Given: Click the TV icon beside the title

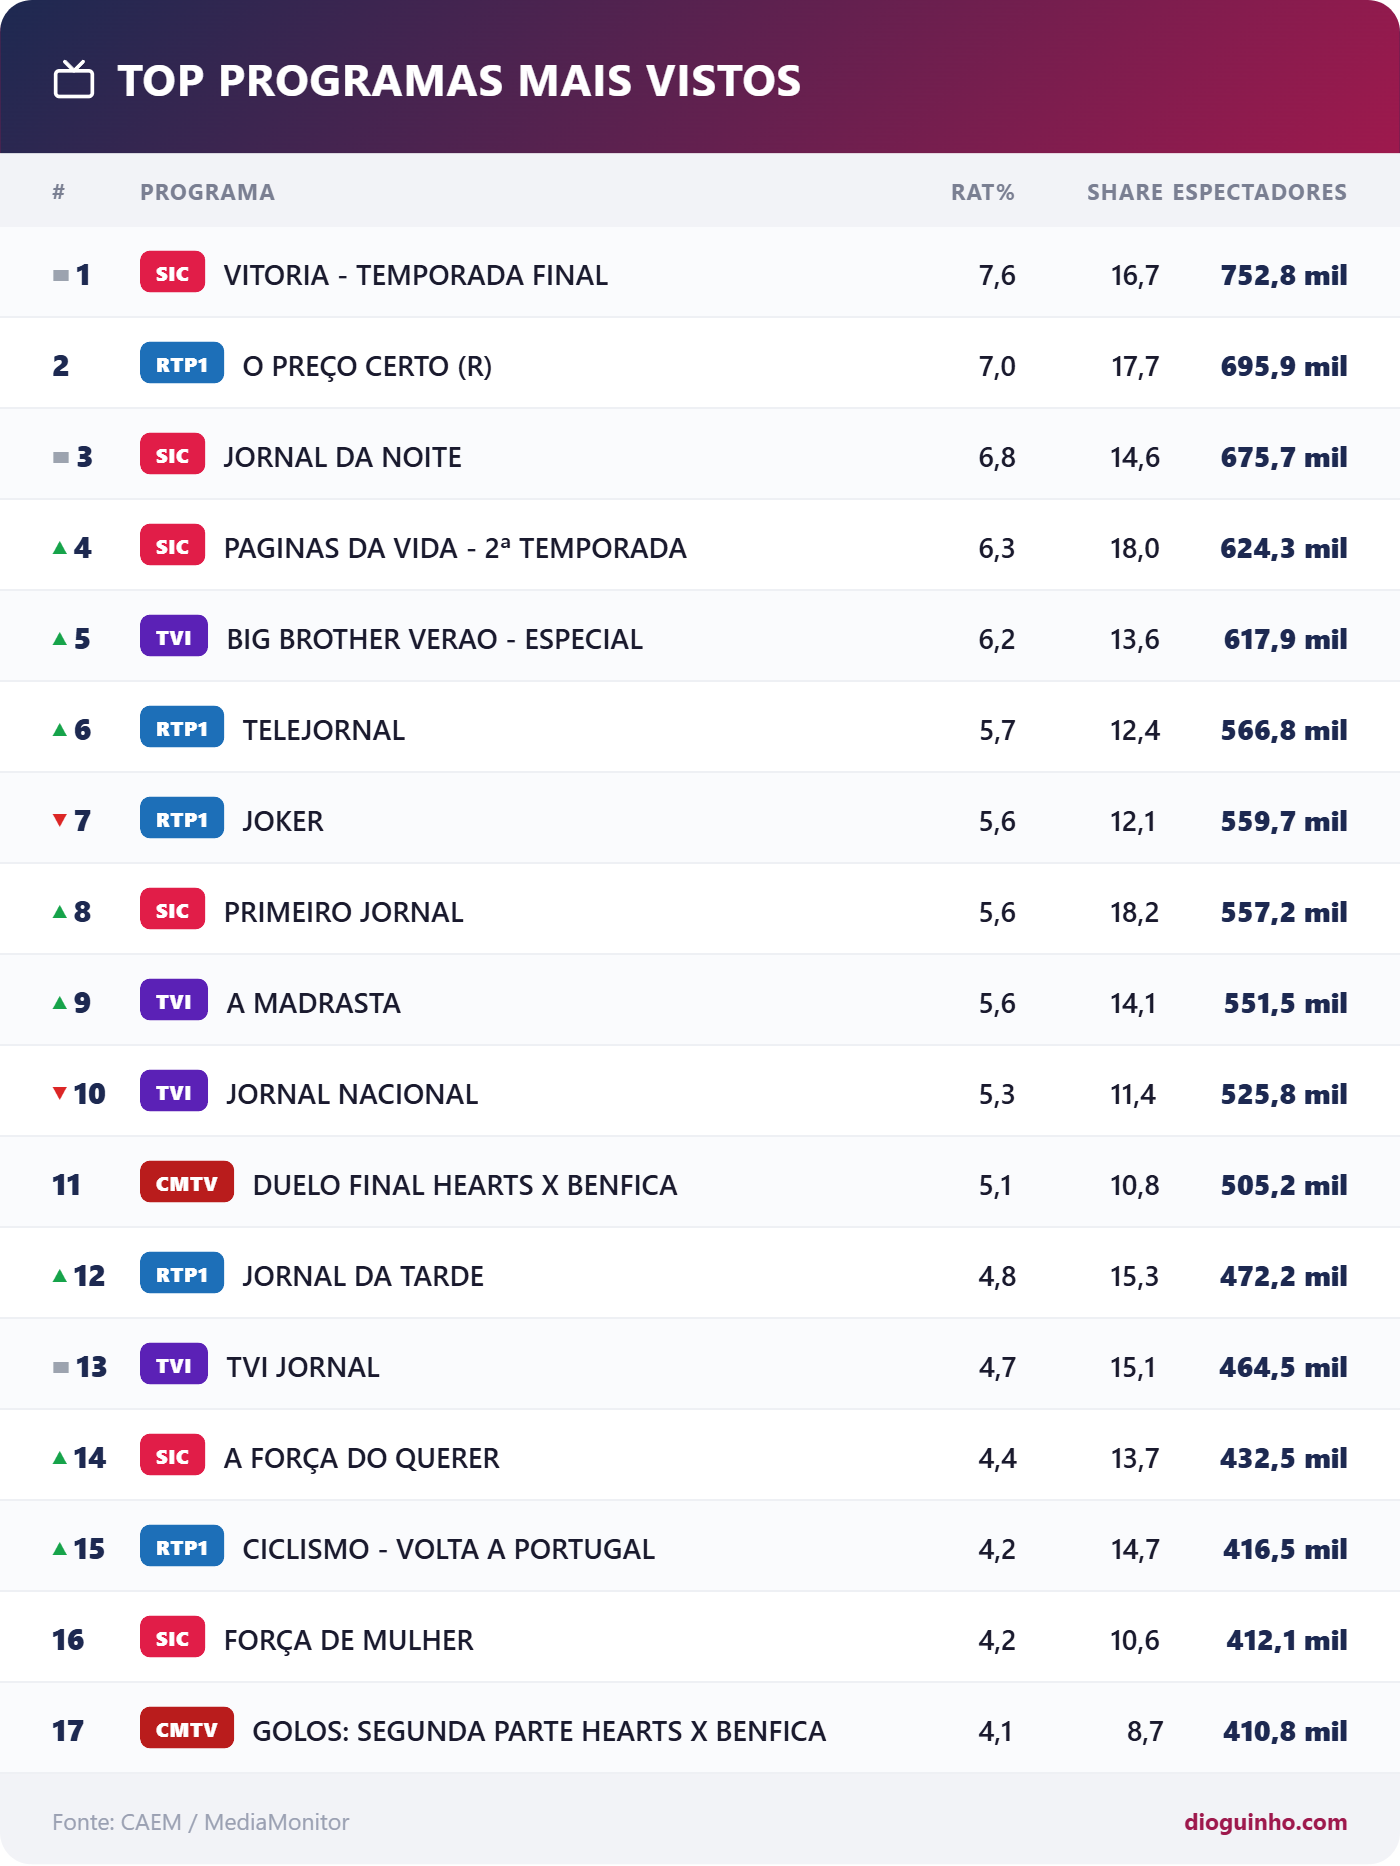Looking at the screenshot, I should click(x=74, y=80).
